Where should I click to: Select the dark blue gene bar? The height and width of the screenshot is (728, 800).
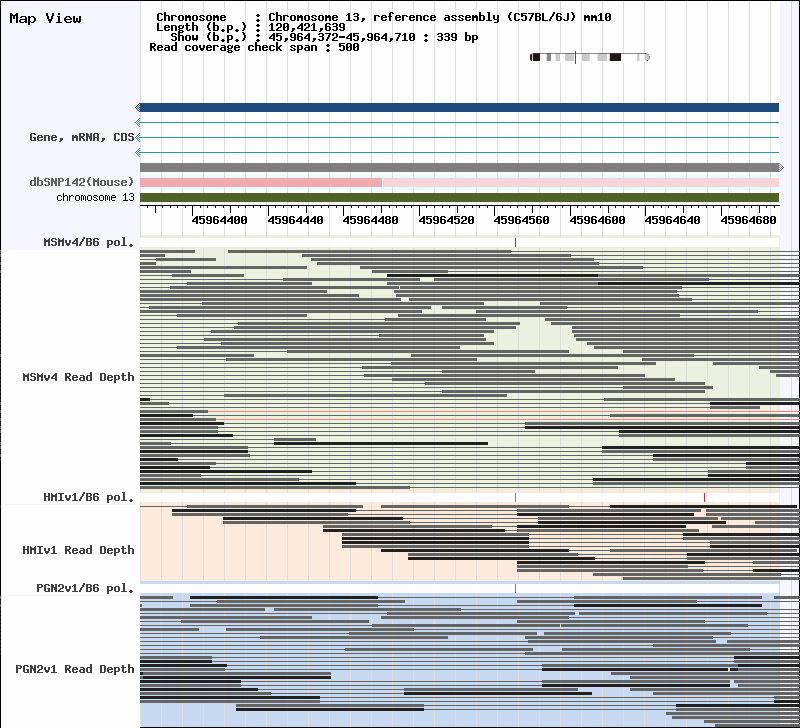pos(459,107)
